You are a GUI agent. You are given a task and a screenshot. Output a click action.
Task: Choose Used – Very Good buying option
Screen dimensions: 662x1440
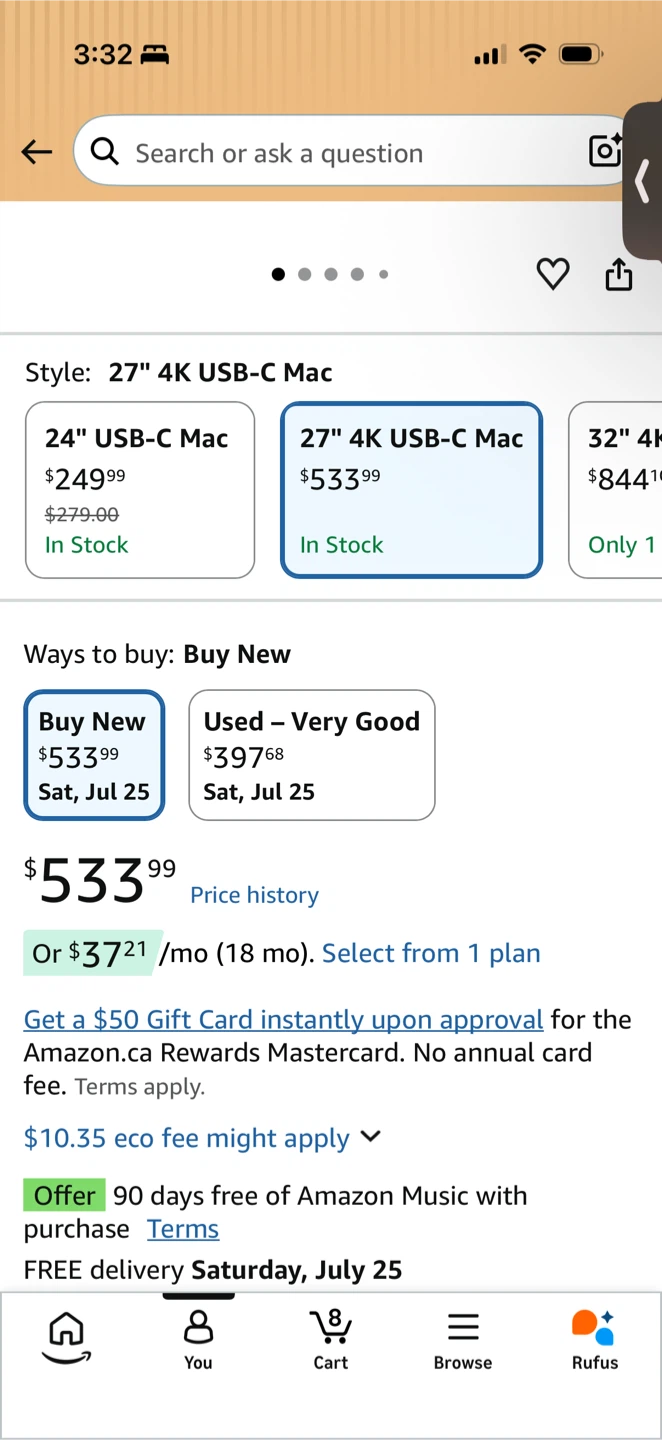click(x=312, y=755)
